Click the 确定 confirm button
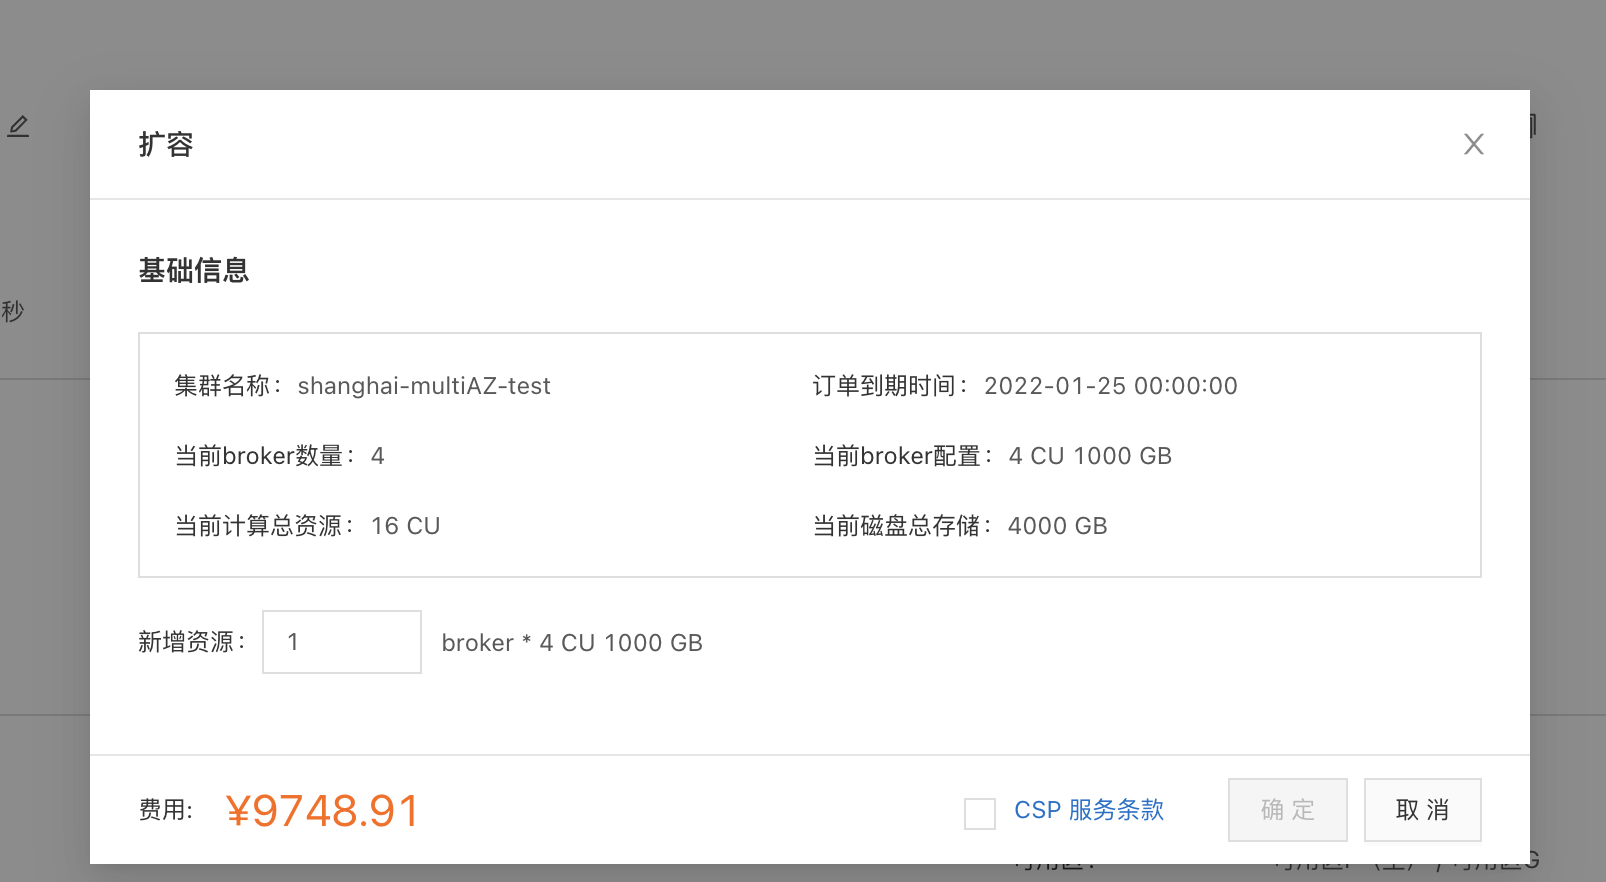 (x=1288, y=810)
